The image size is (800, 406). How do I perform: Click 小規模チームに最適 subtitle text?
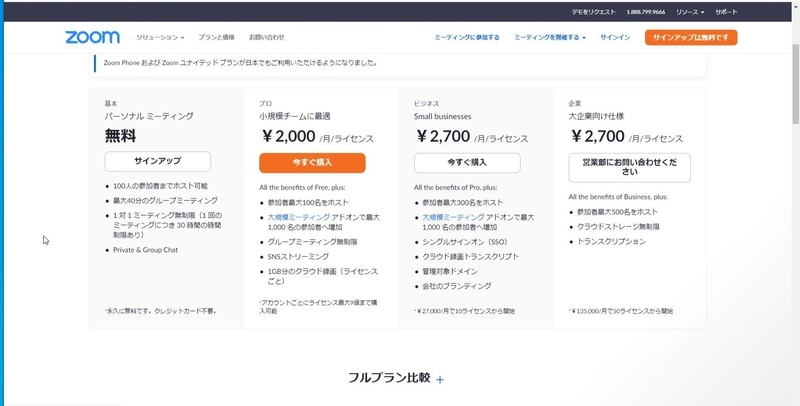294,116
